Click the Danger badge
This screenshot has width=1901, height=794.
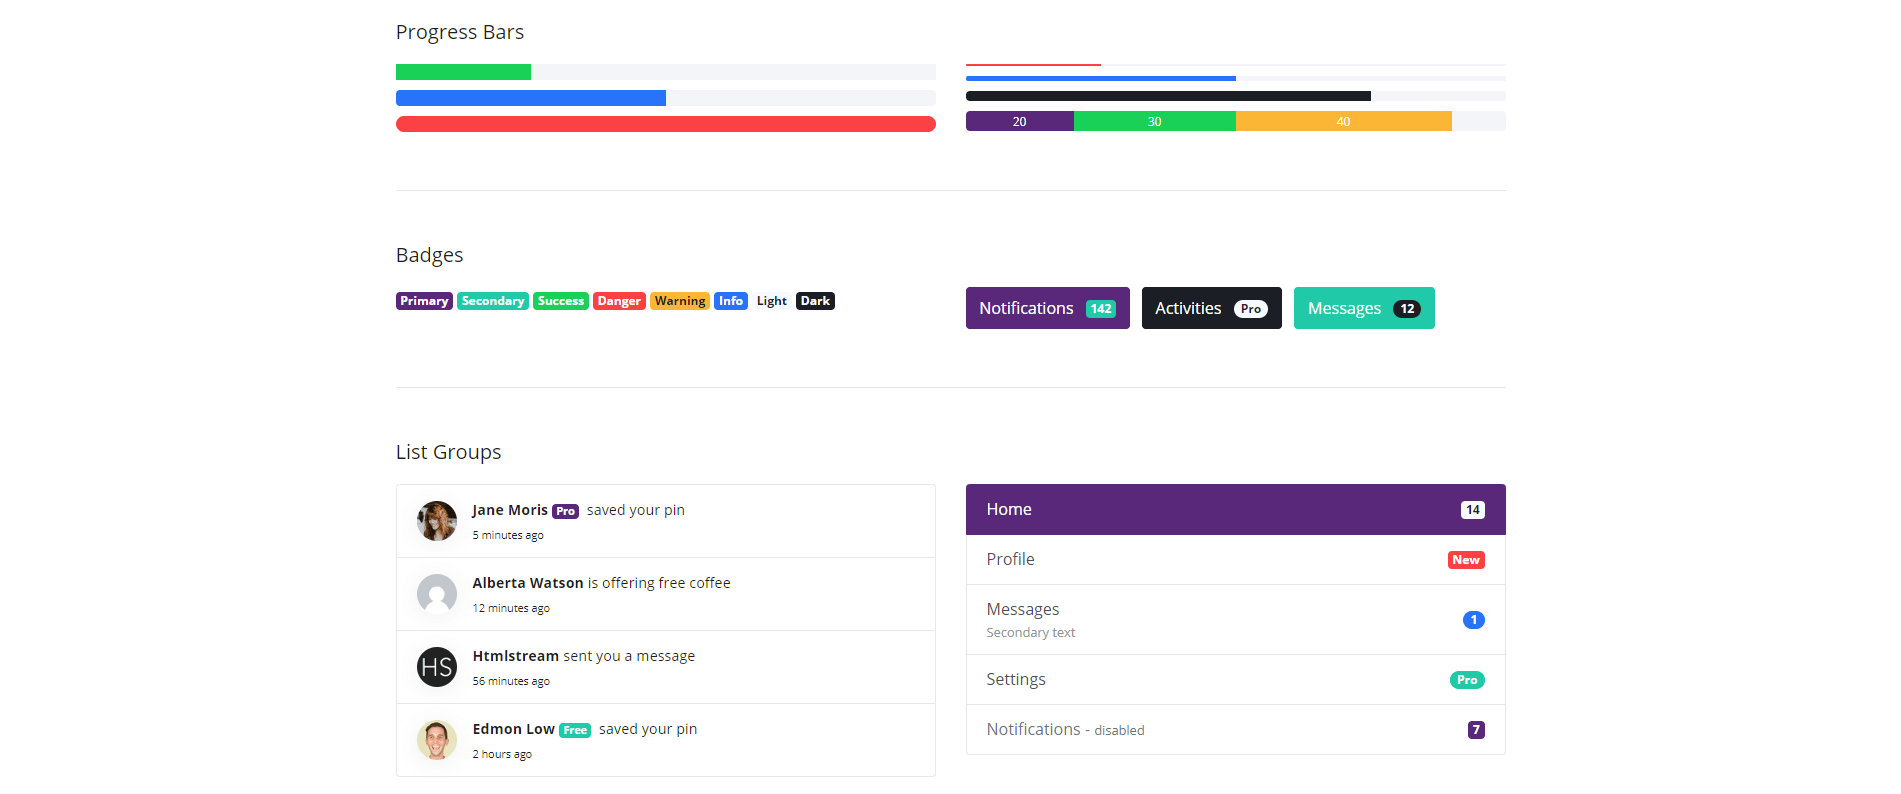[x=619, y=301]
